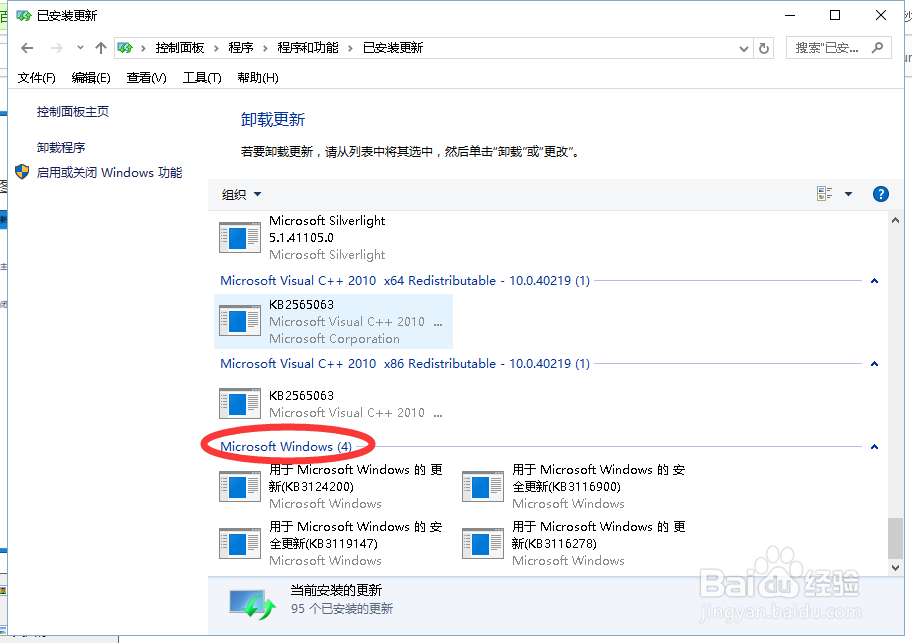Maximize the 已安装更新 window
The width and height of the screenshot is (912, 643).
[835, 16]
